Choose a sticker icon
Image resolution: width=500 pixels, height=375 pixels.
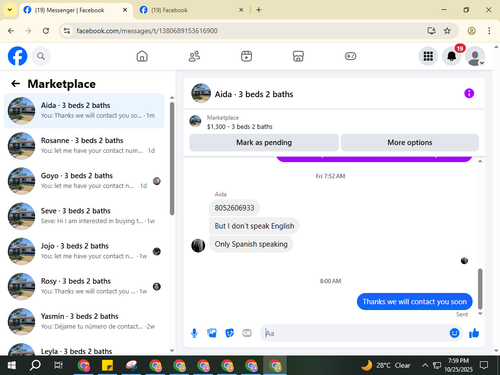[229, 333]
